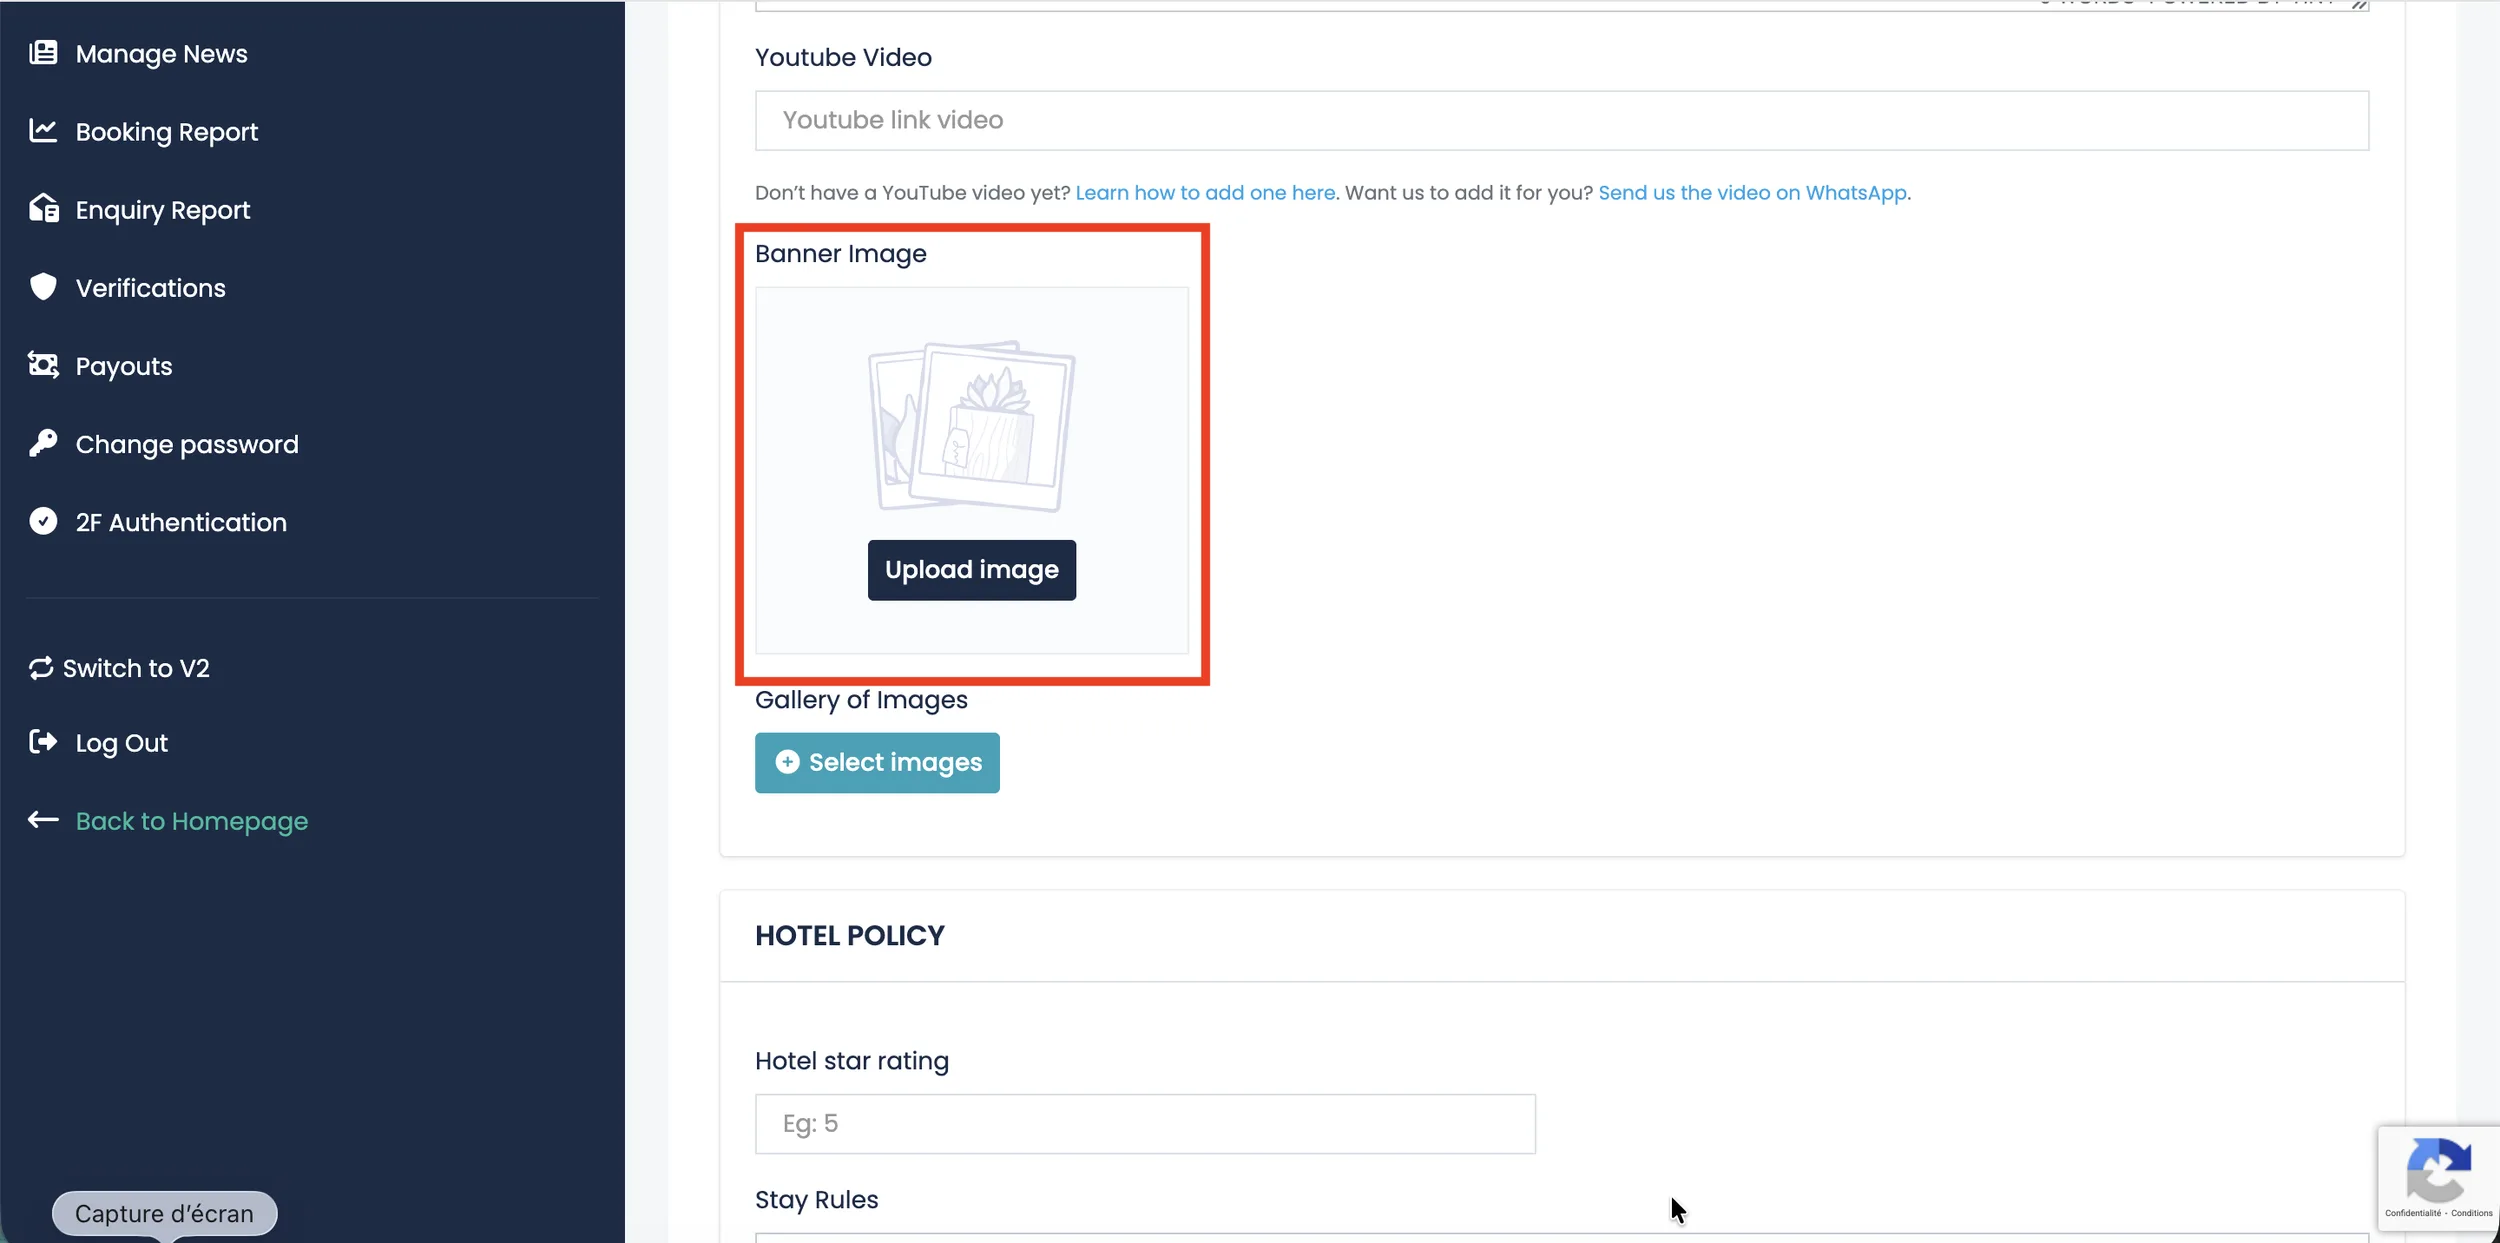Go to Payouts in the sidebar
The image size is (2500, 1243).
coord(124,366)
